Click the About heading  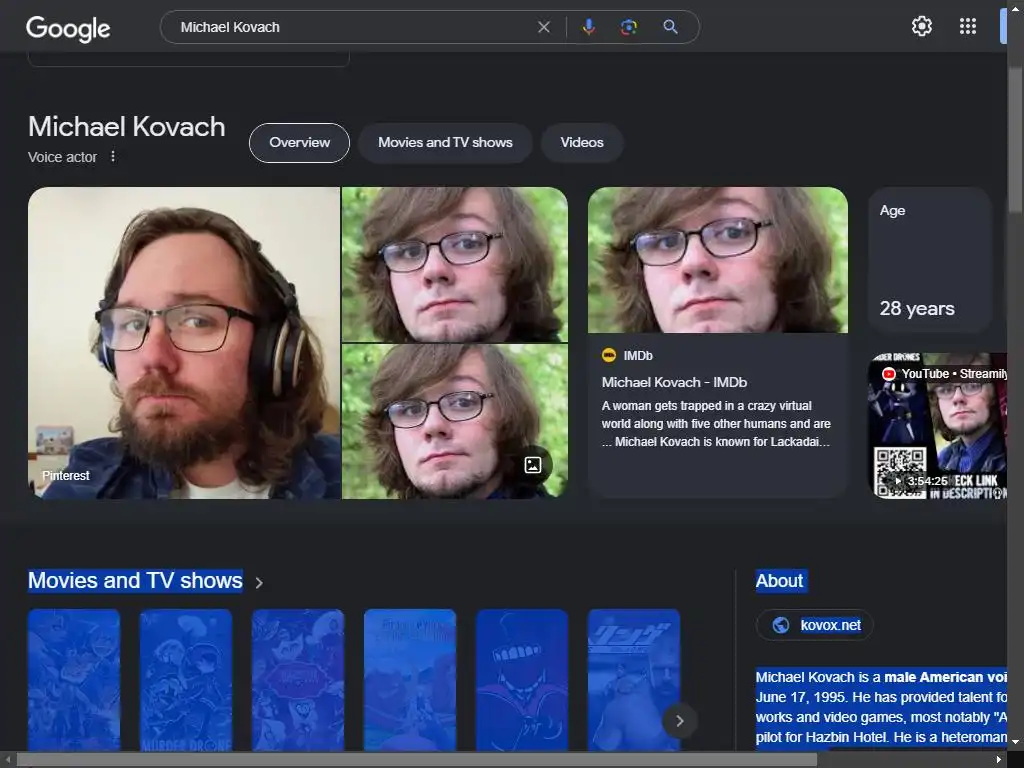point(780,581)
